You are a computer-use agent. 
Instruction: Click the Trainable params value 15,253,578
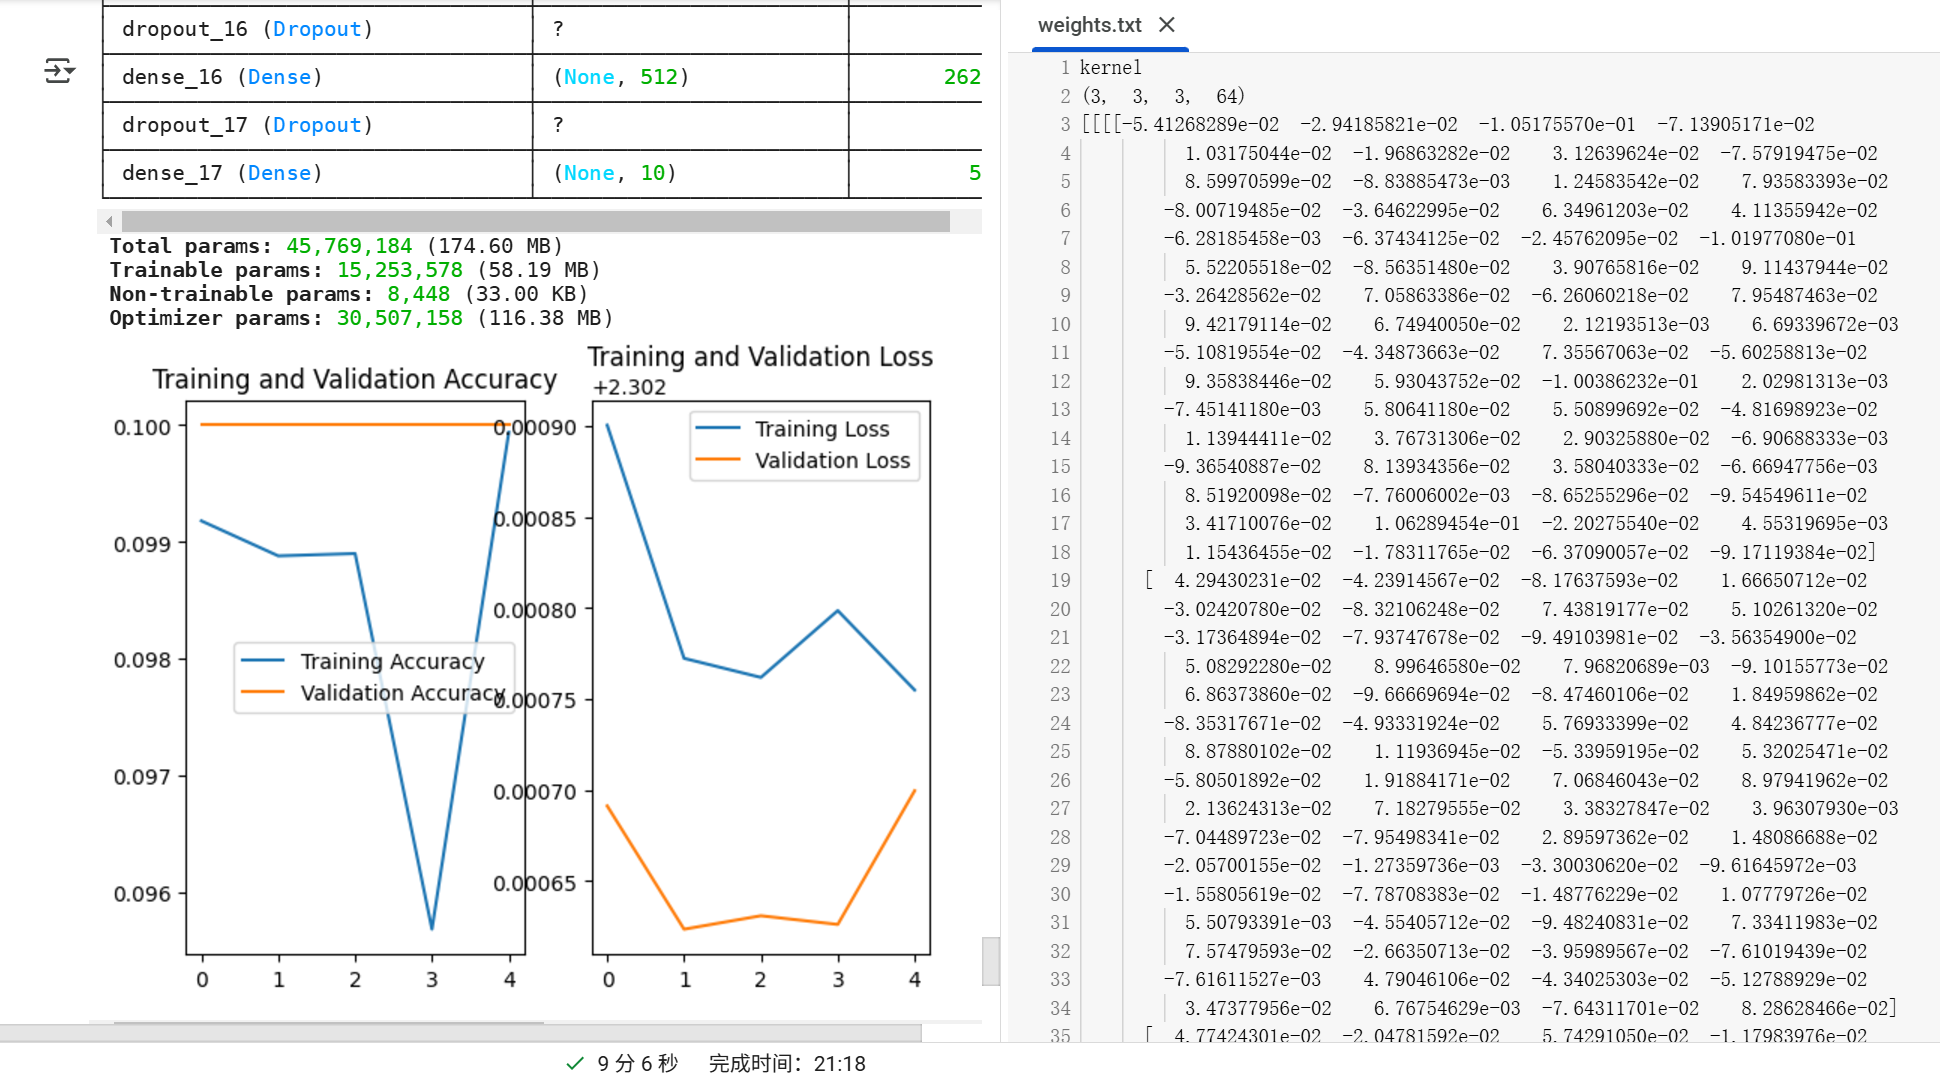399,270
